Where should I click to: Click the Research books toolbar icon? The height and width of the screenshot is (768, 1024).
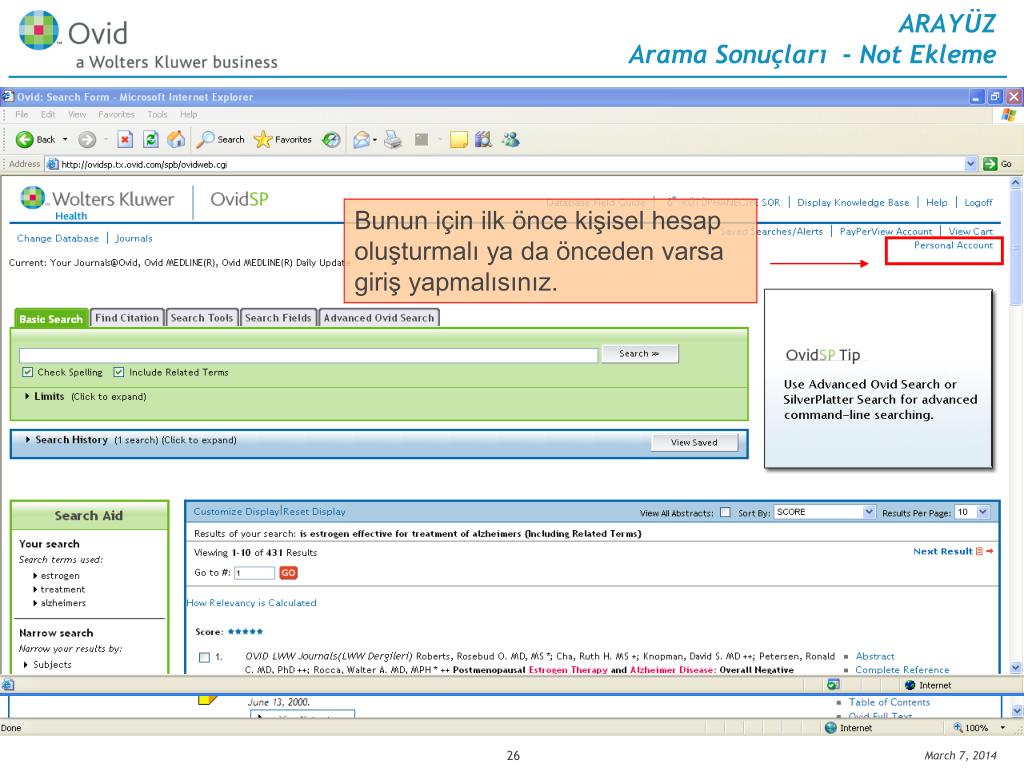pos(483,139)
